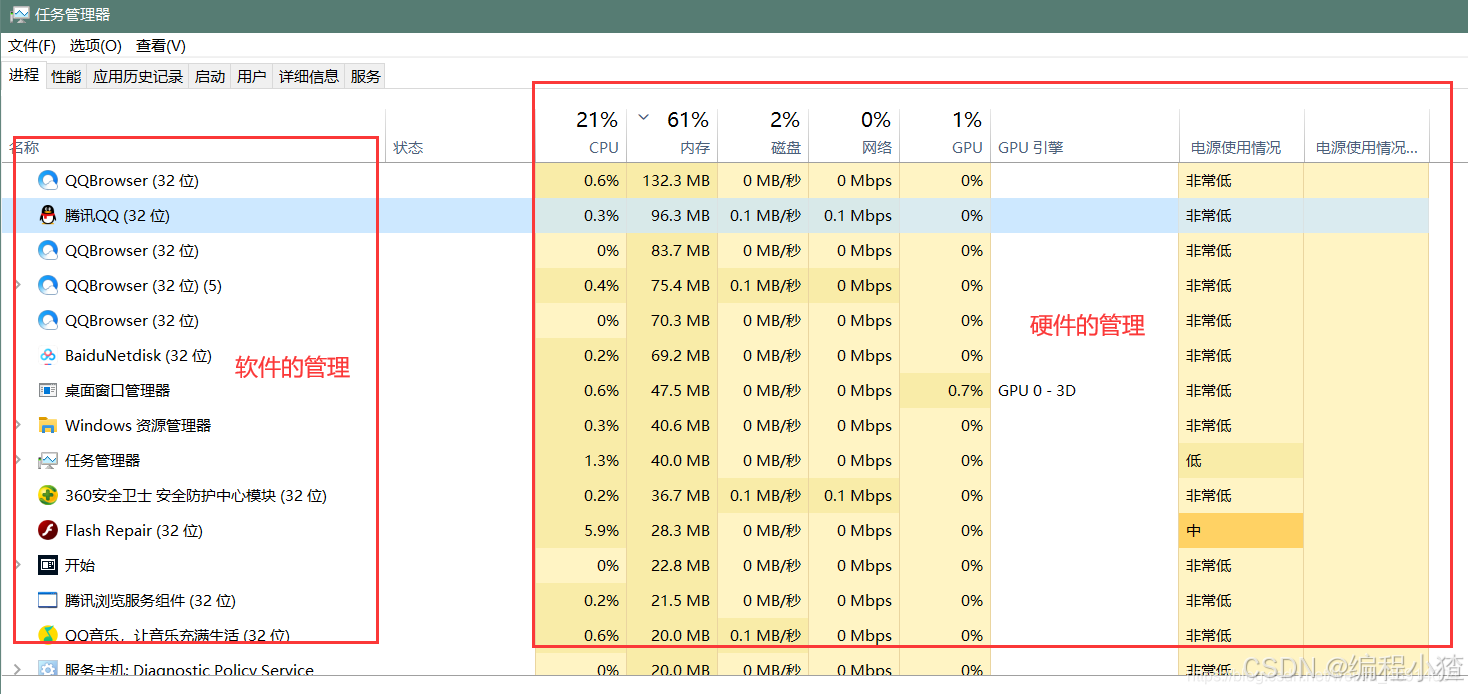Click the QQBrowser (32 位) (5) group icon

pyautogui.click(x=48, y=286)
